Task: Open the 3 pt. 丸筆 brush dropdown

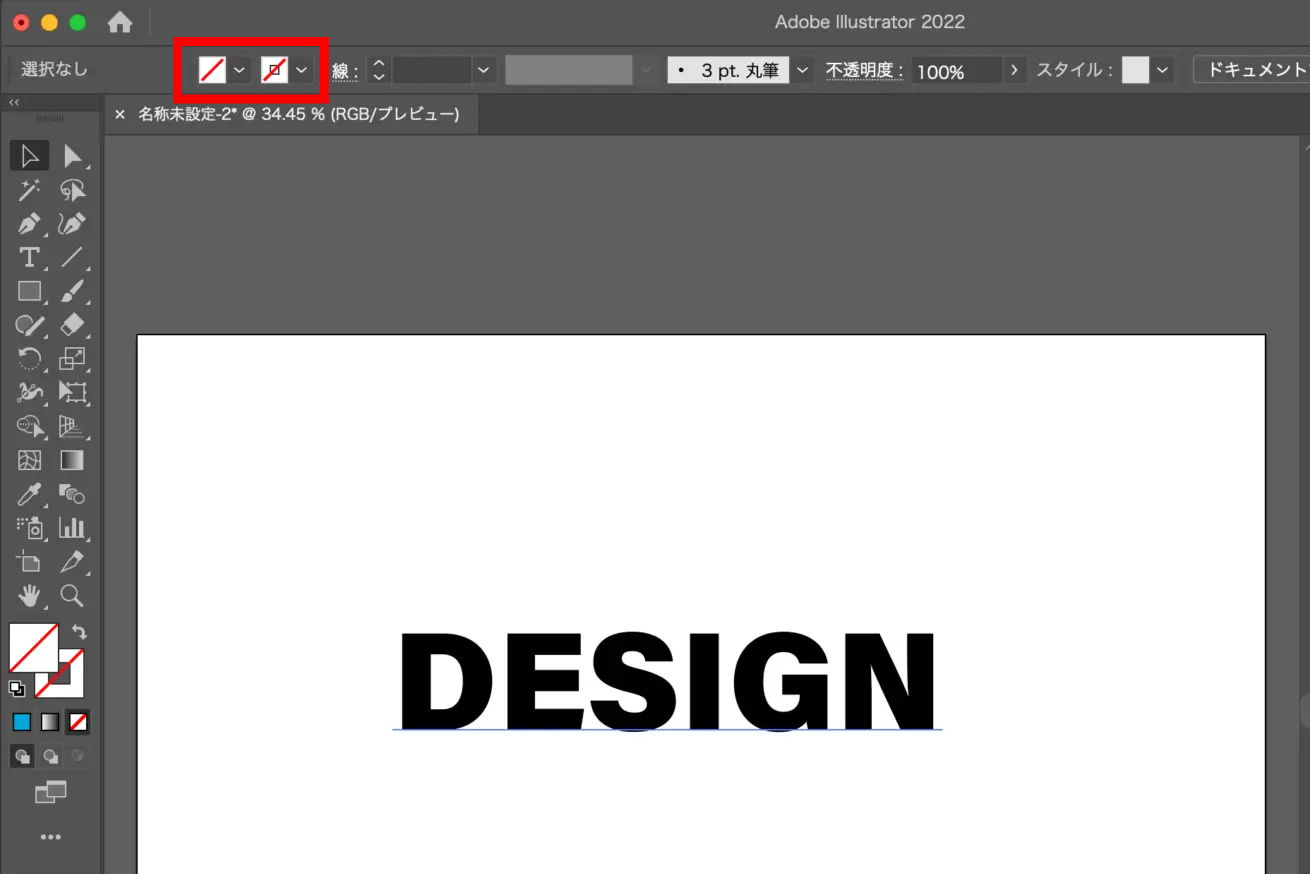Action: pyautogui.click(x=802, y=70)
